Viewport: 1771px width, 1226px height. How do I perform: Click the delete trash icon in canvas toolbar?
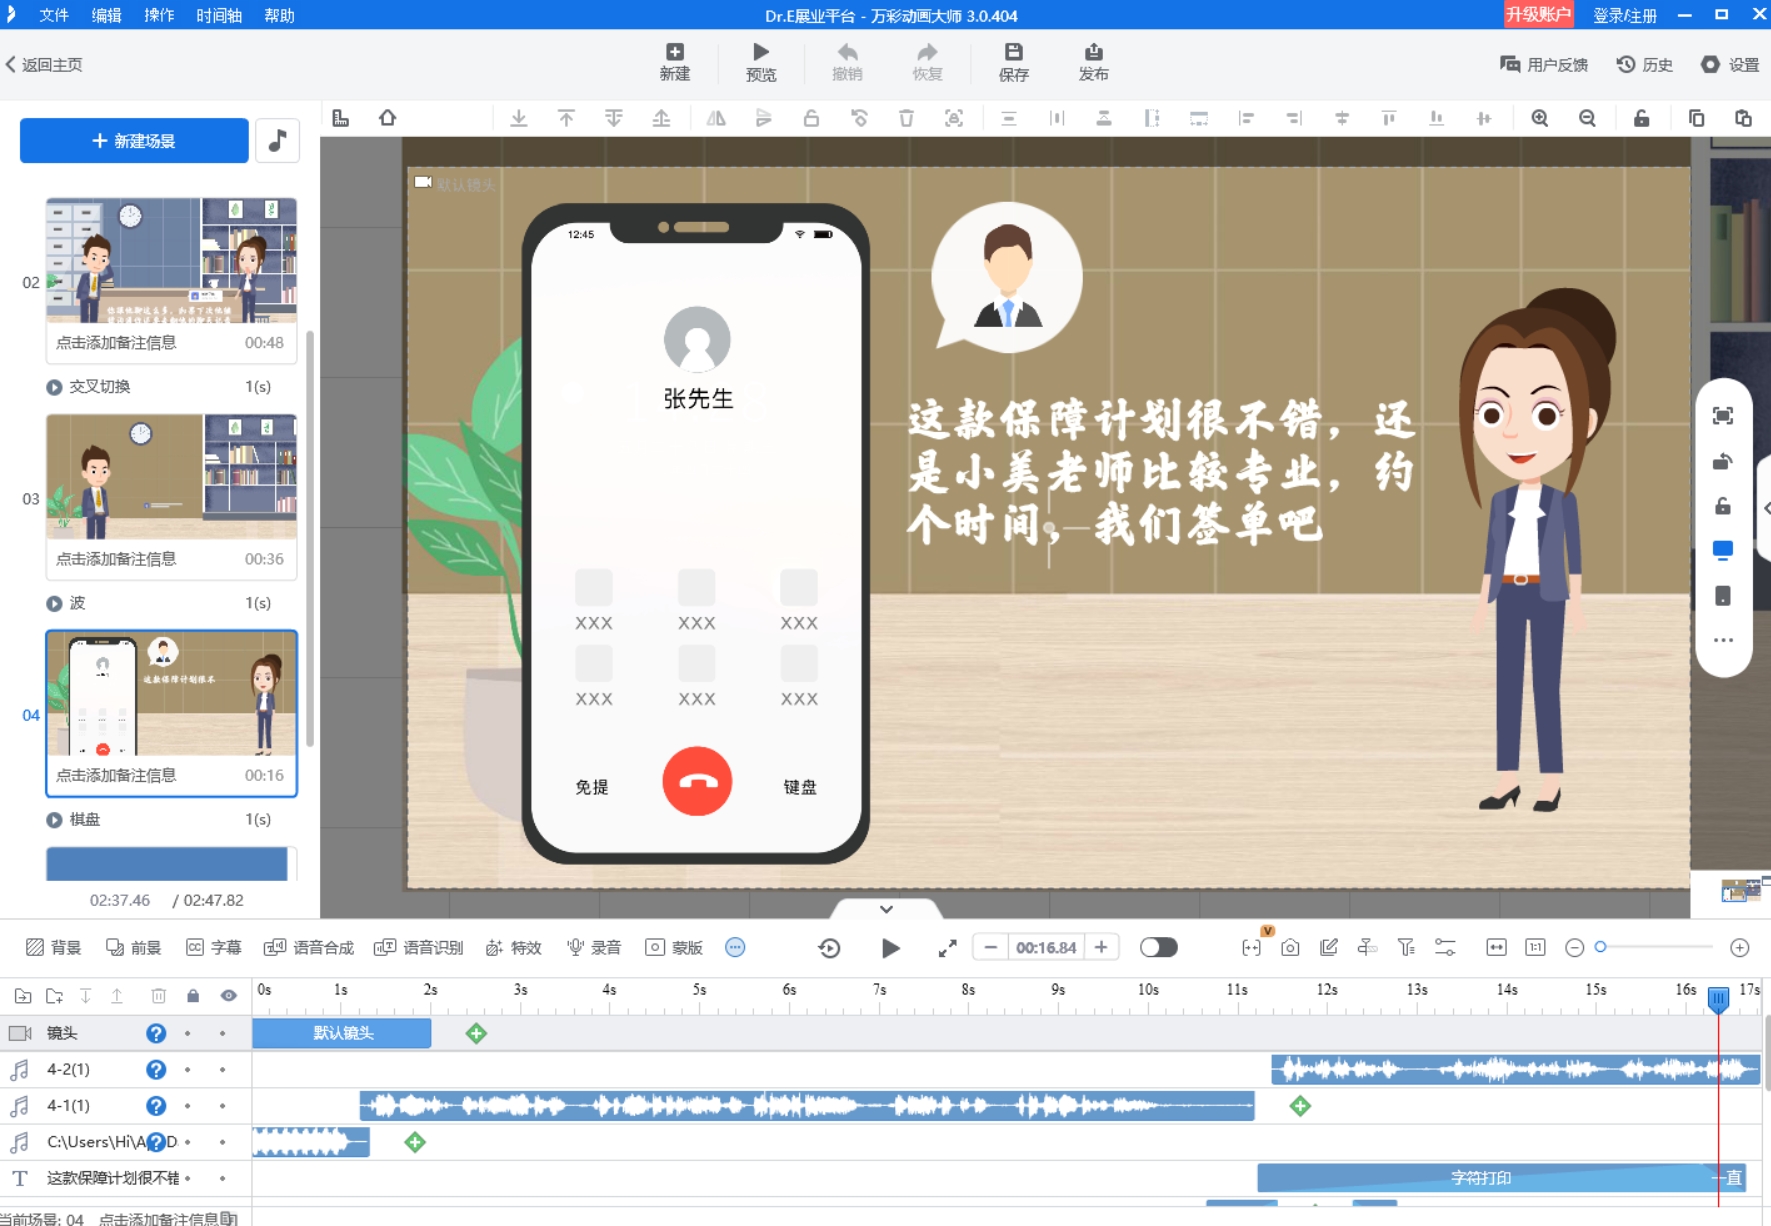coord(906,118)
